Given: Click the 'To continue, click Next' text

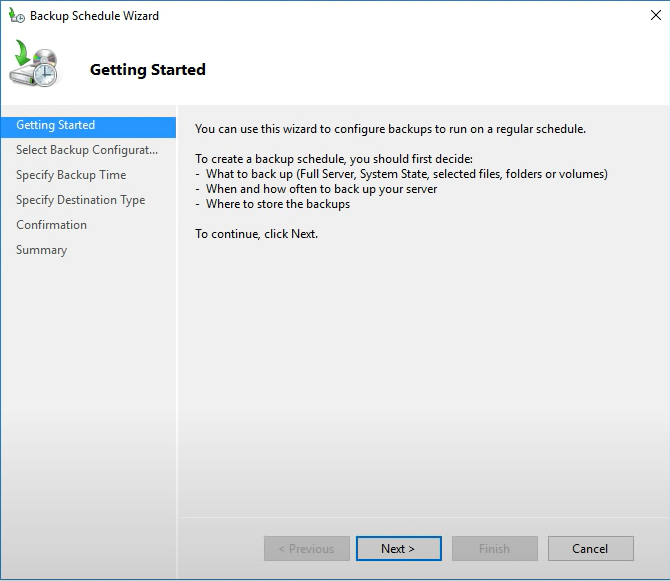Looking at the screenshot, I should 256,234.
